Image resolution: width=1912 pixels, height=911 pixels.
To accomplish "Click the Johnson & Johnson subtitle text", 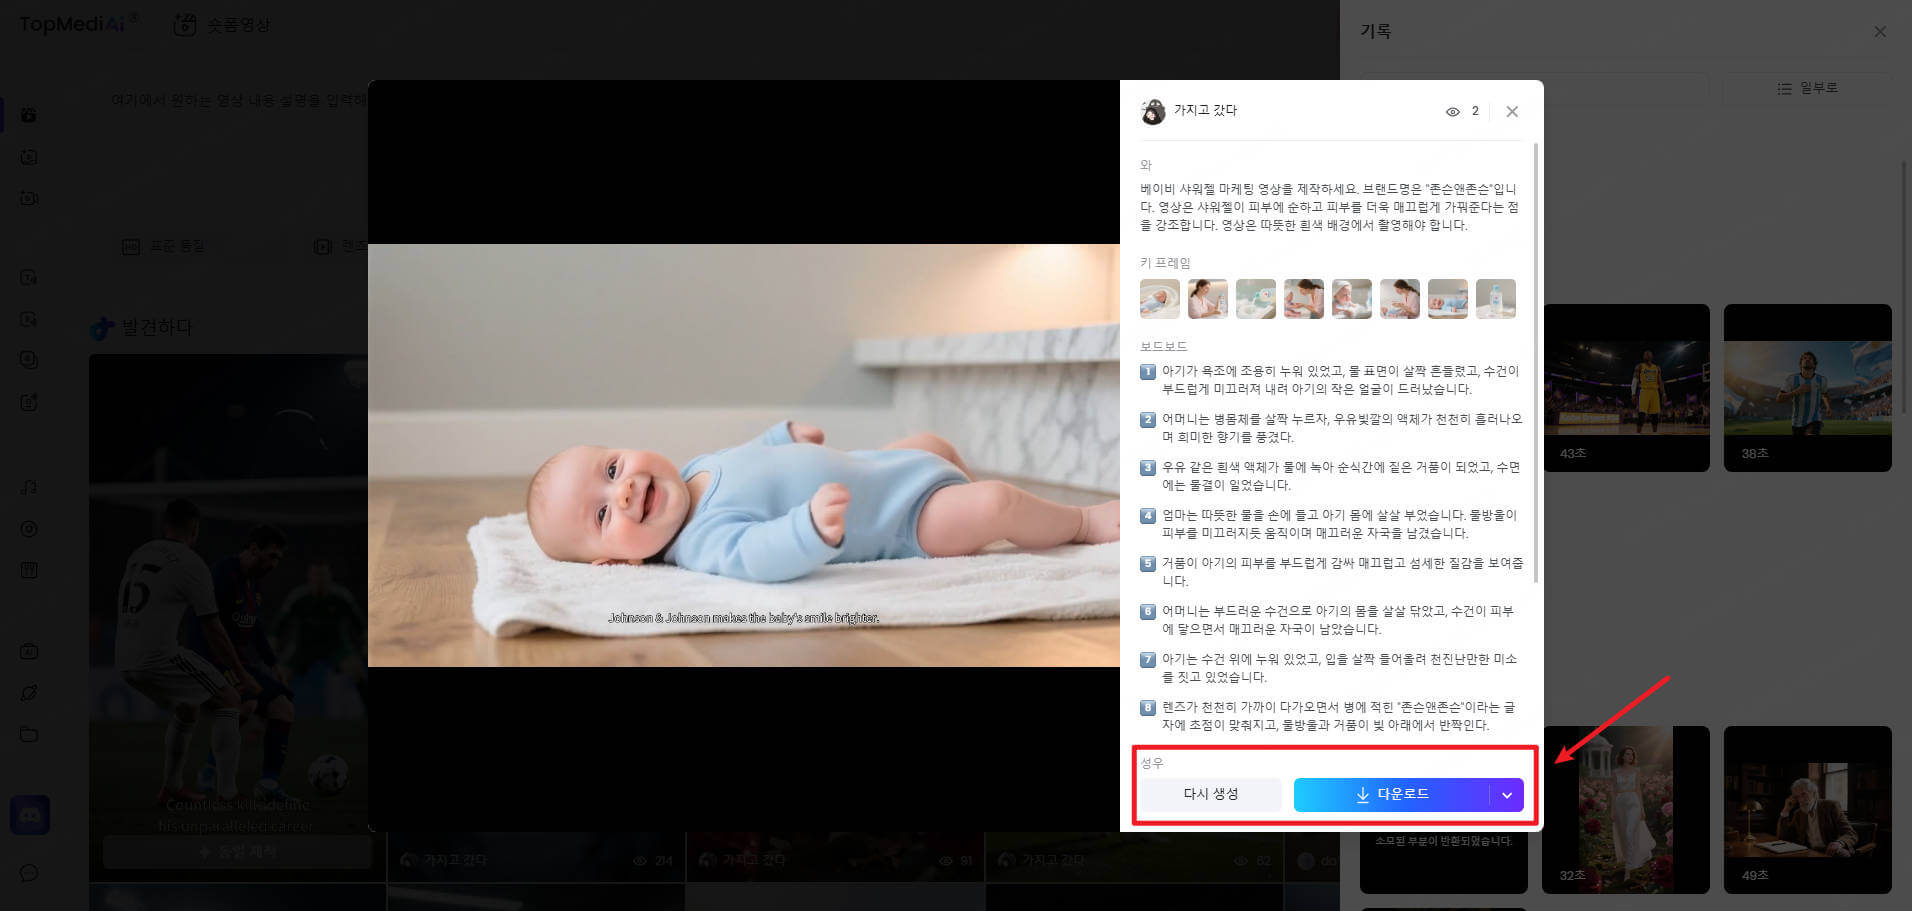I will 744,618.
